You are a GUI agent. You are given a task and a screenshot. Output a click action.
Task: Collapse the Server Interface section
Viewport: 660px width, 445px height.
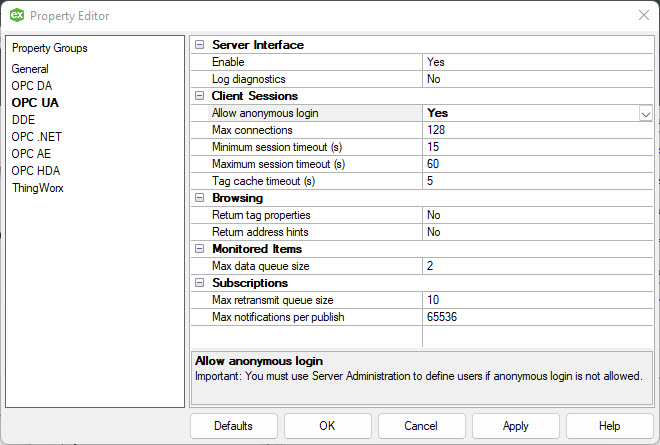(x=200, y=45)
